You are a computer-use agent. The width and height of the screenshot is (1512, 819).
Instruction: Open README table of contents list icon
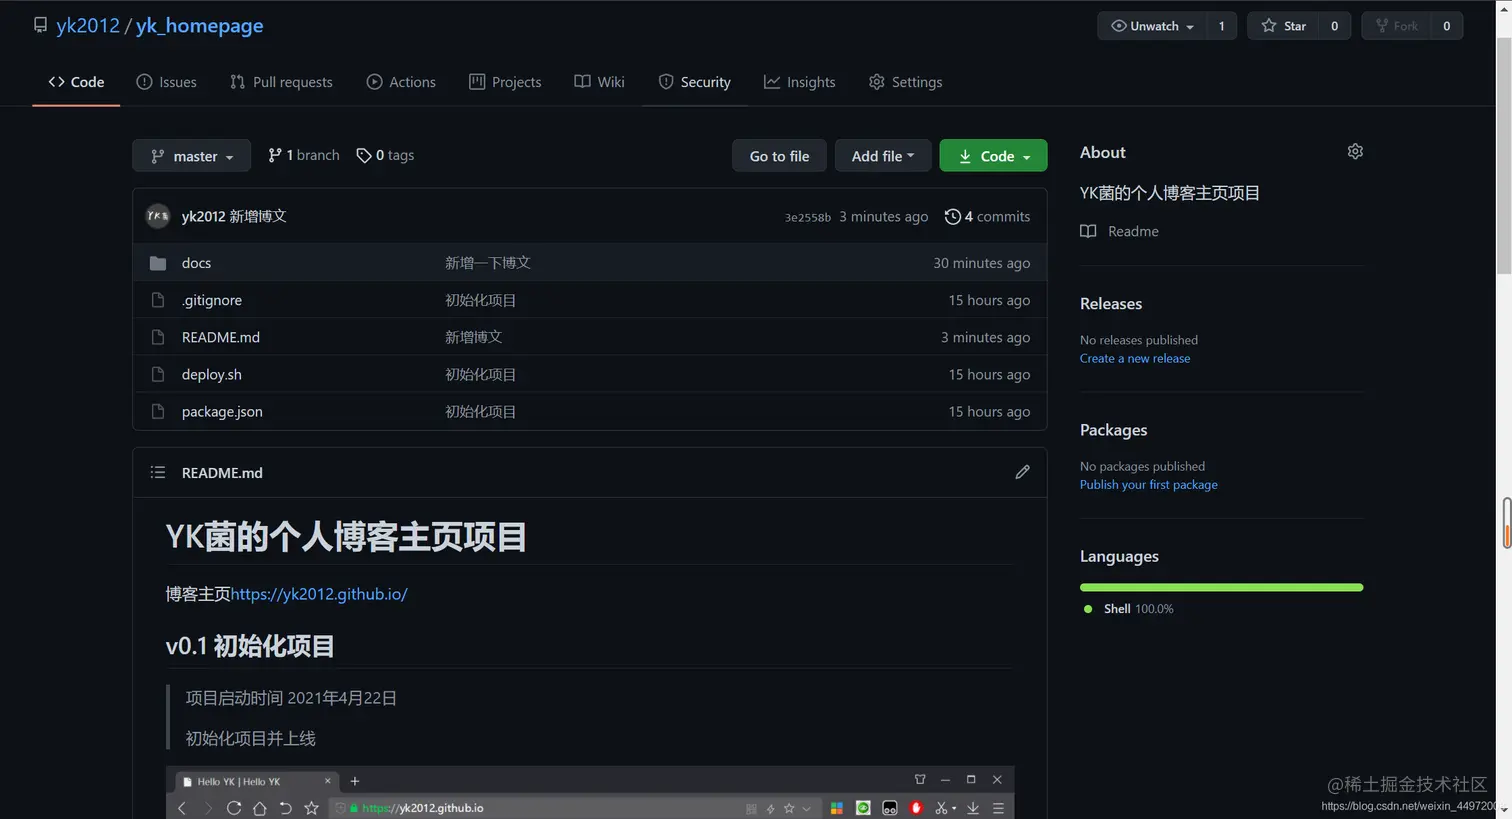157,472
